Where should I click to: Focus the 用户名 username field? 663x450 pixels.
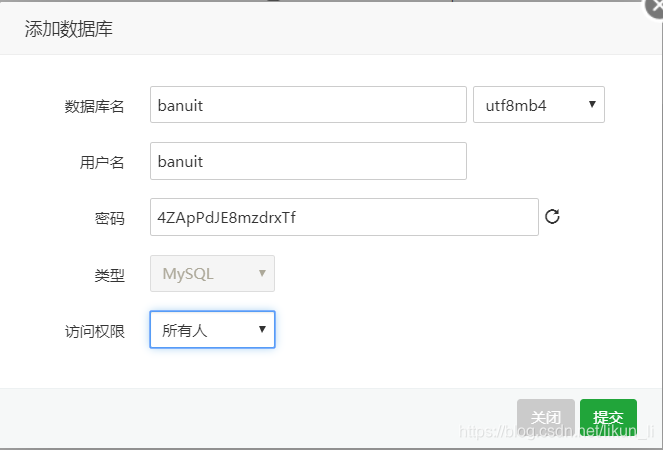pyautogui.click(x=308, y=161)
